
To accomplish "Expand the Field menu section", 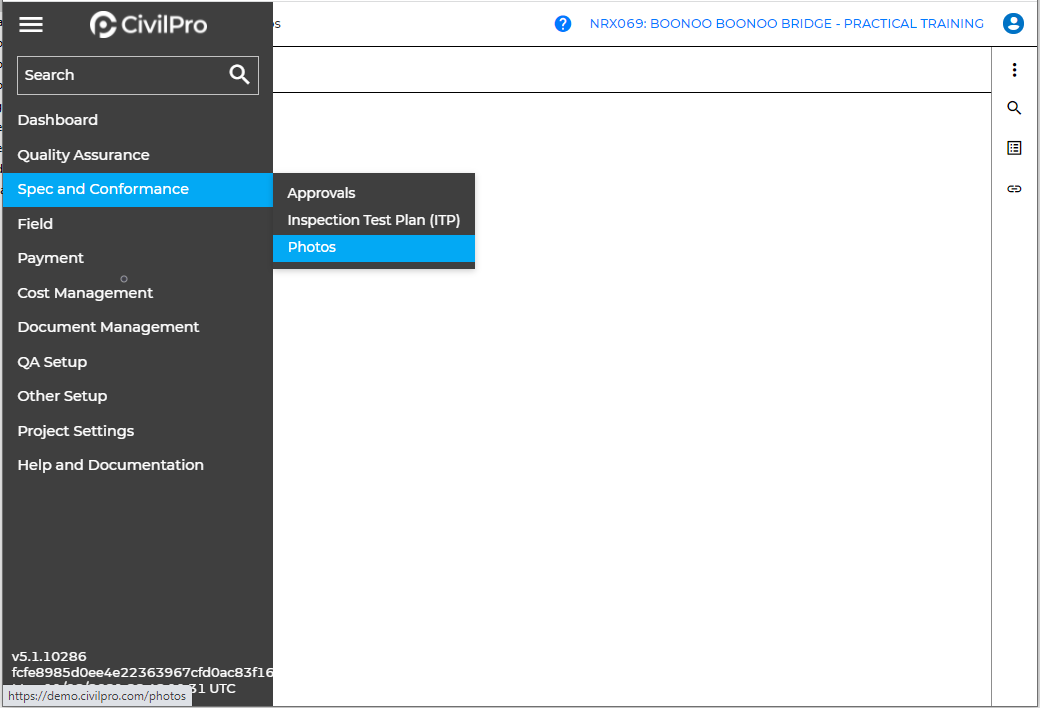I will (x=35, y=224).
